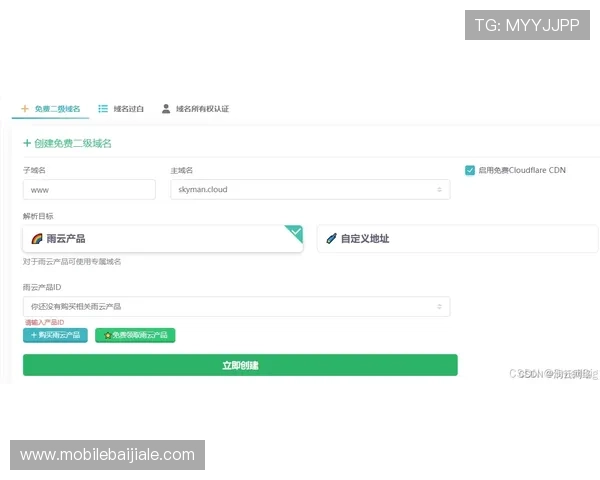Open the 免费二级域名 tab
Image resolution: width=600 pixels, height=480 pixels.
click(51, 109)
